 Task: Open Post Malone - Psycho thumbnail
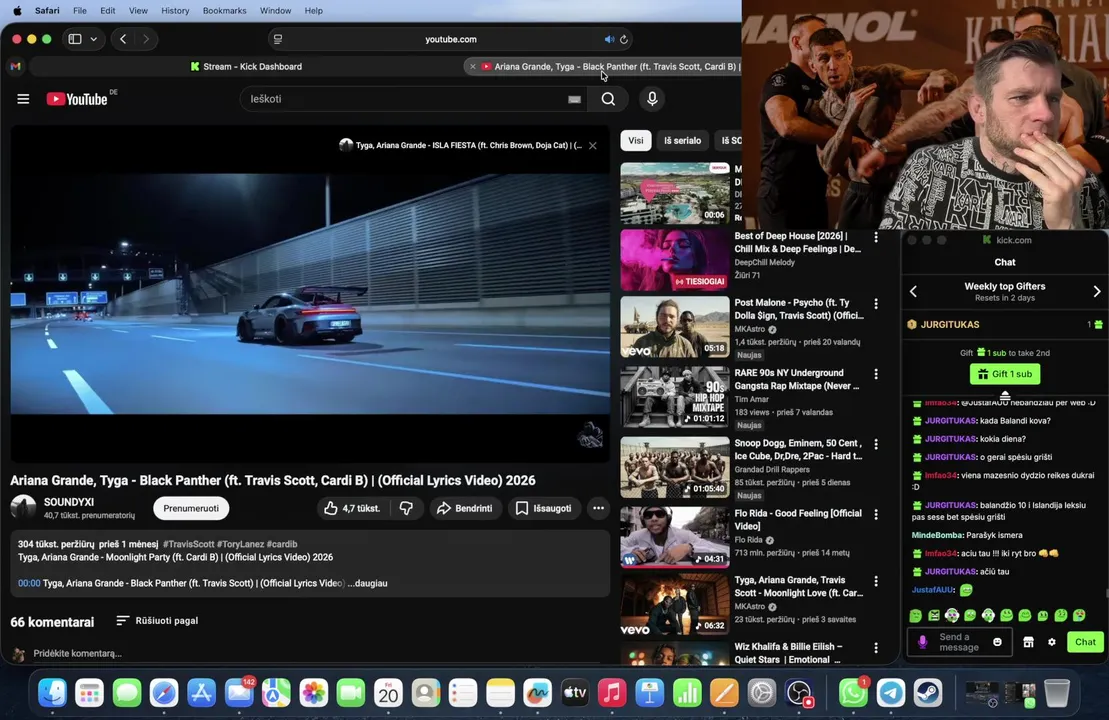coord(675,327)
